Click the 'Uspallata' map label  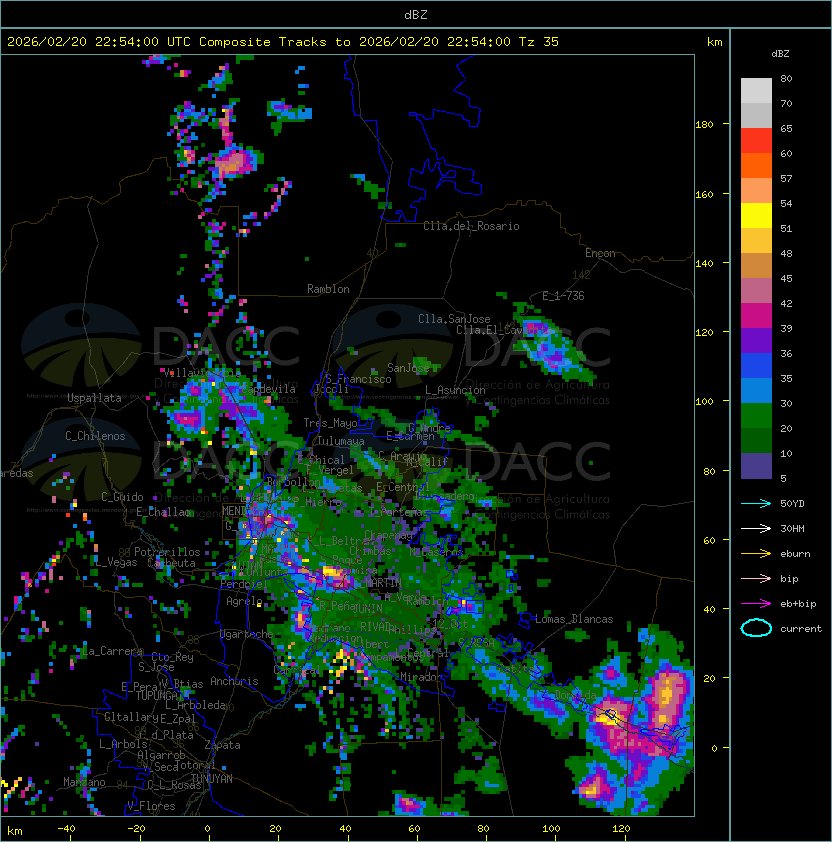click(x=94, y=398)
